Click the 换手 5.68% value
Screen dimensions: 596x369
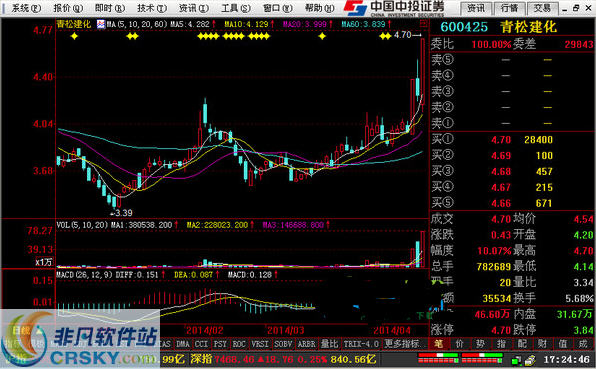point(579,299)
